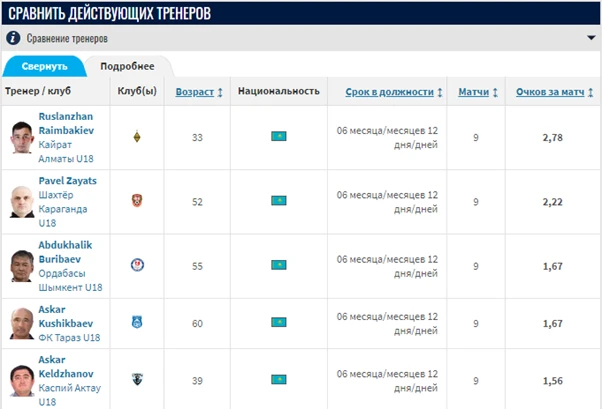Click the FK Taraz club crest icon
This screenshot has height=409, width=602.
(137, 322)
